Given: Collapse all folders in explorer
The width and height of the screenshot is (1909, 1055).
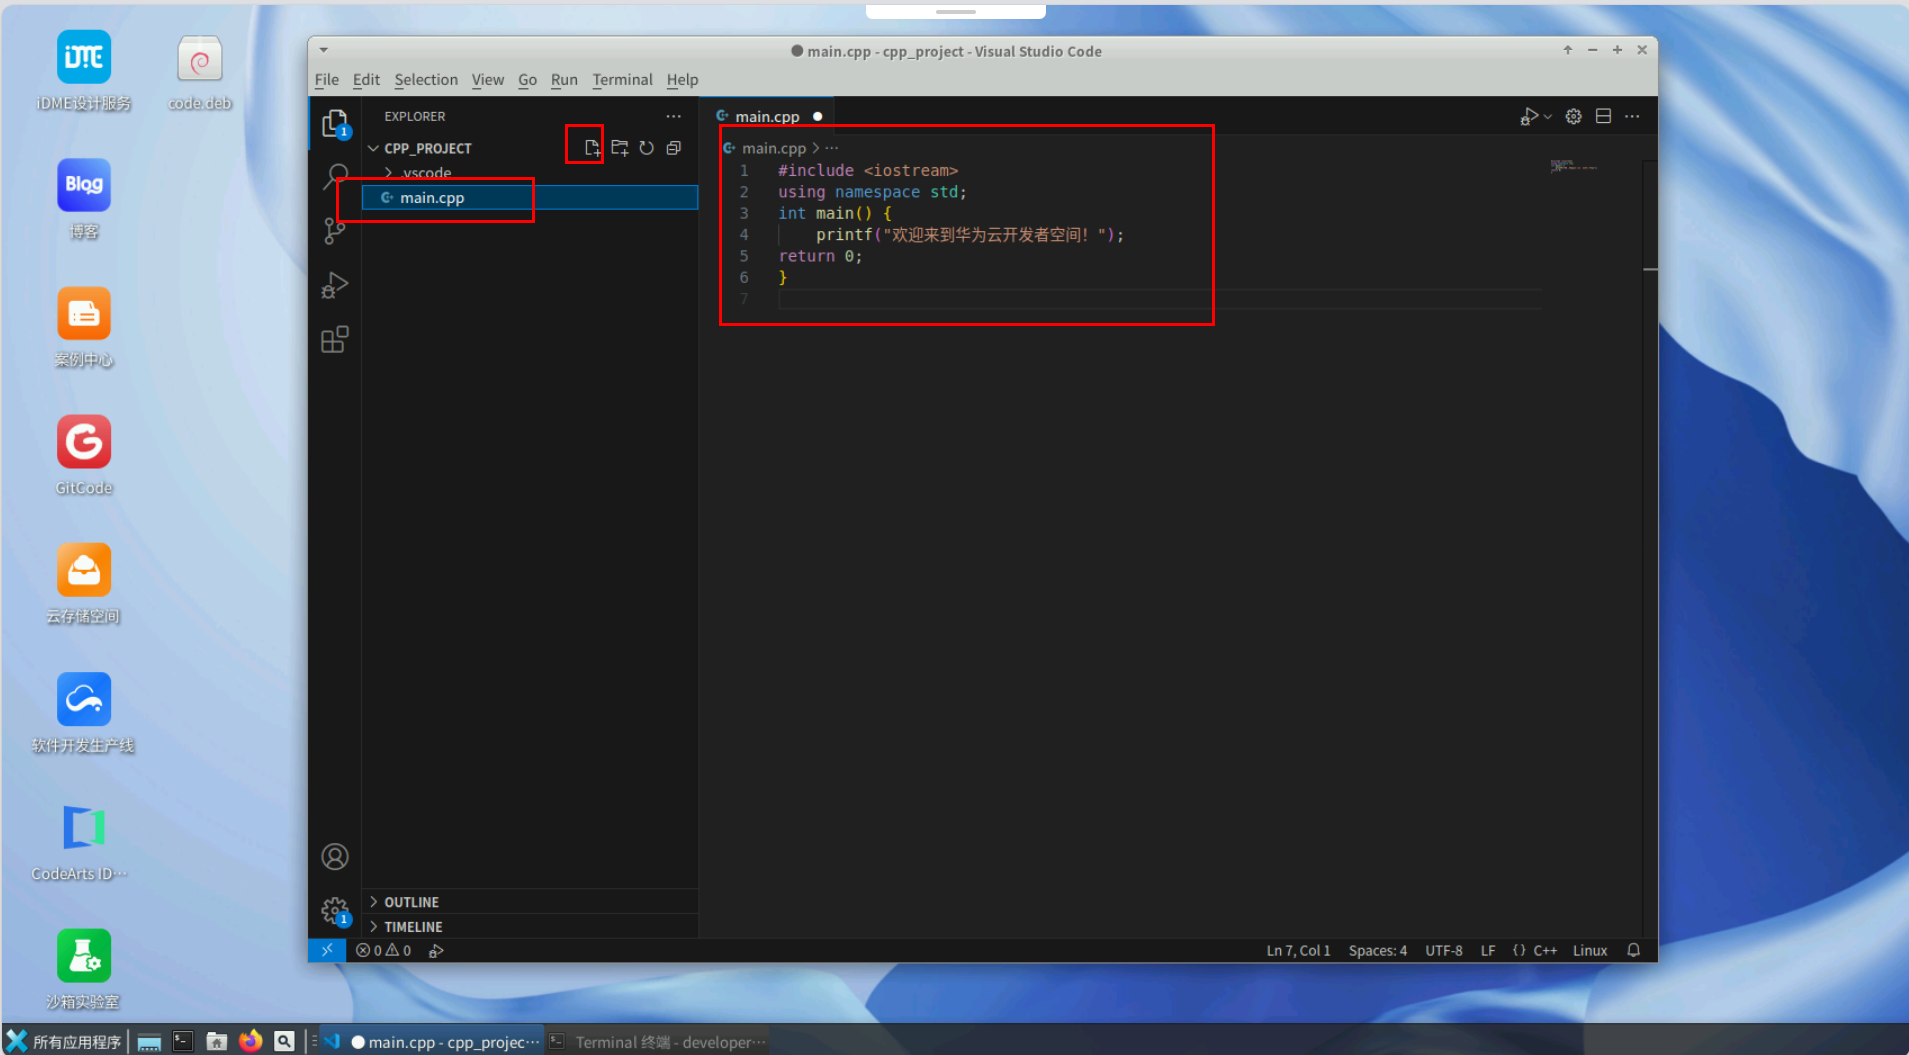Looking at the screenshot, I should click(x=674, y=148).
